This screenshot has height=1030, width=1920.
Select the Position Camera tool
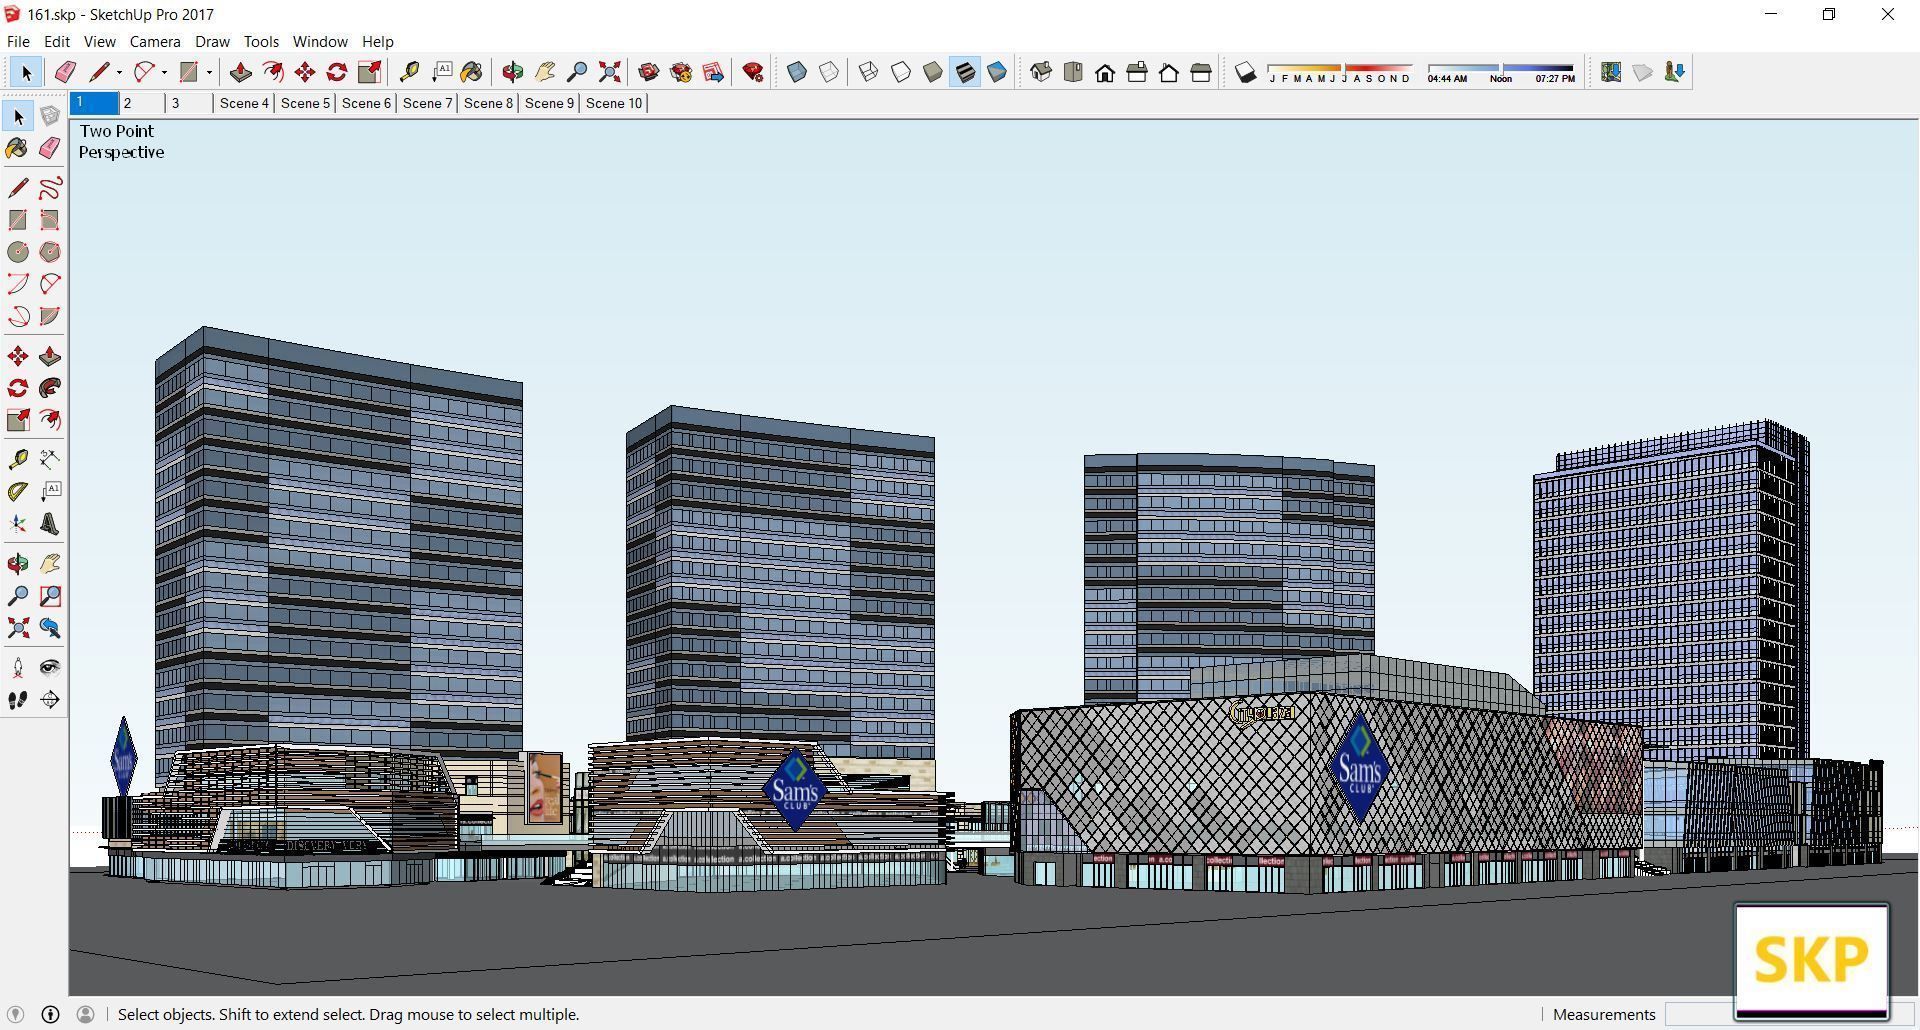[x=18, y=668]
